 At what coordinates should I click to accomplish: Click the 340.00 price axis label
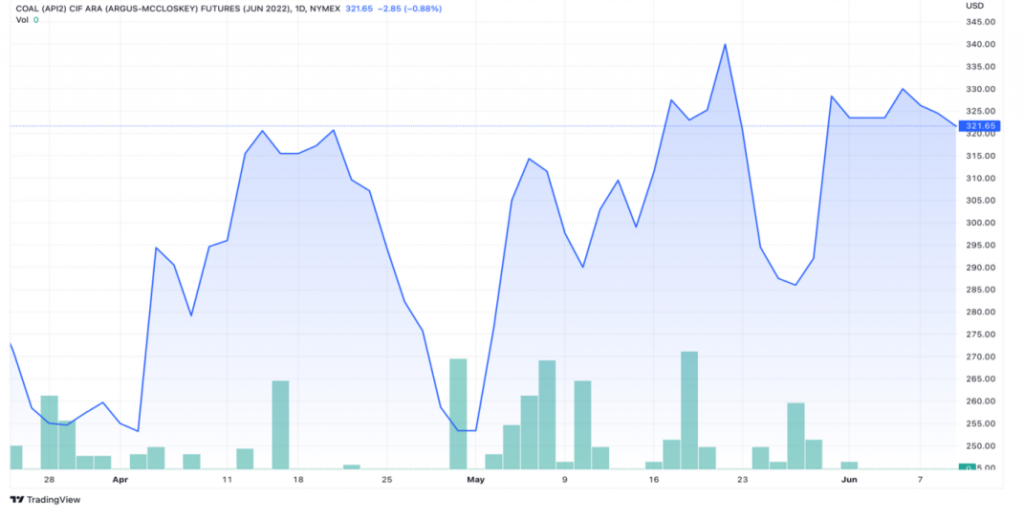(x=980, y=44)
